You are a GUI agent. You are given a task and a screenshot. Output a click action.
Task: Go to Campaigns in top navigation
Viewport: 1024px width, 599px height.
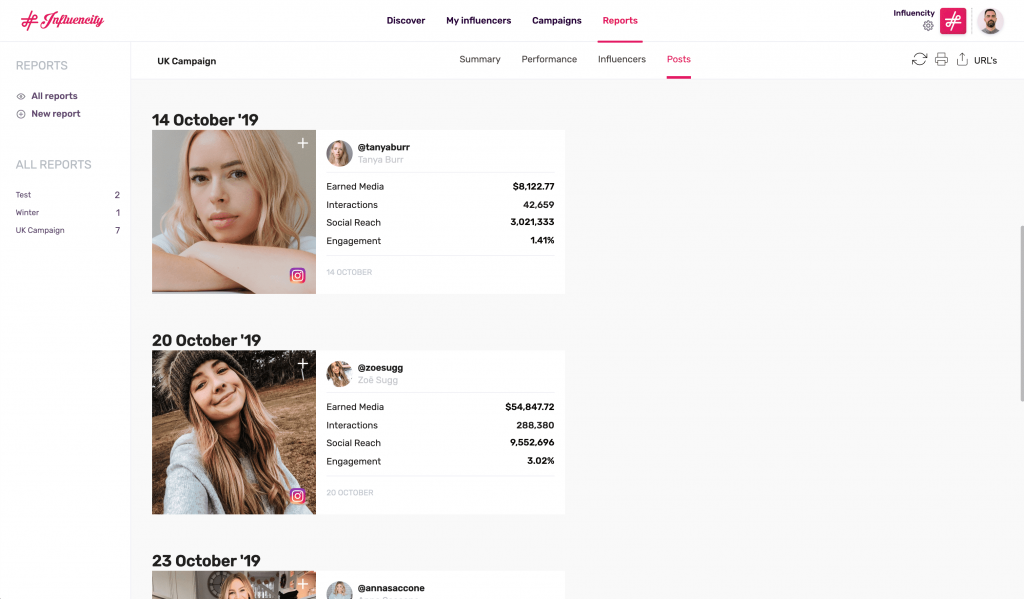556,20
